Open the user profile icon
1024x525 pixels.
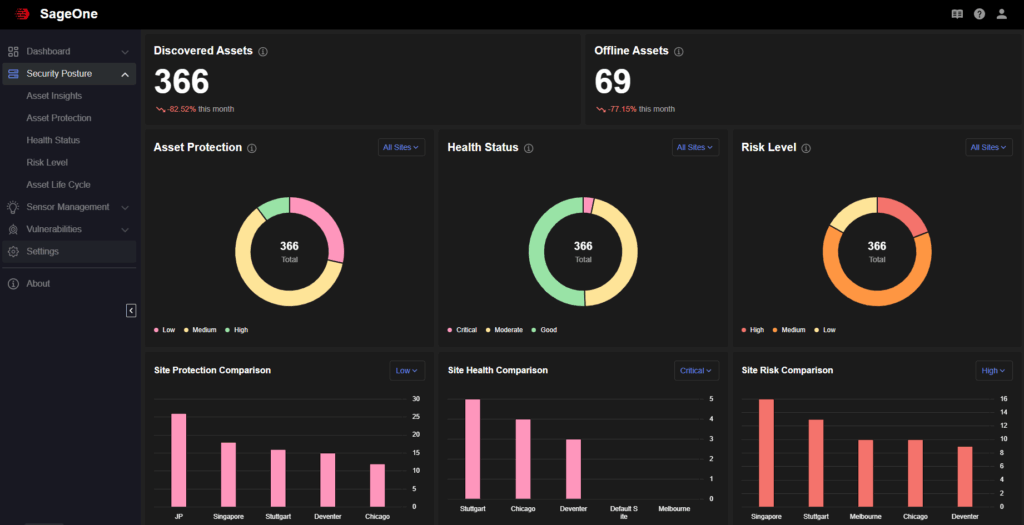[x=1002, y=14]
